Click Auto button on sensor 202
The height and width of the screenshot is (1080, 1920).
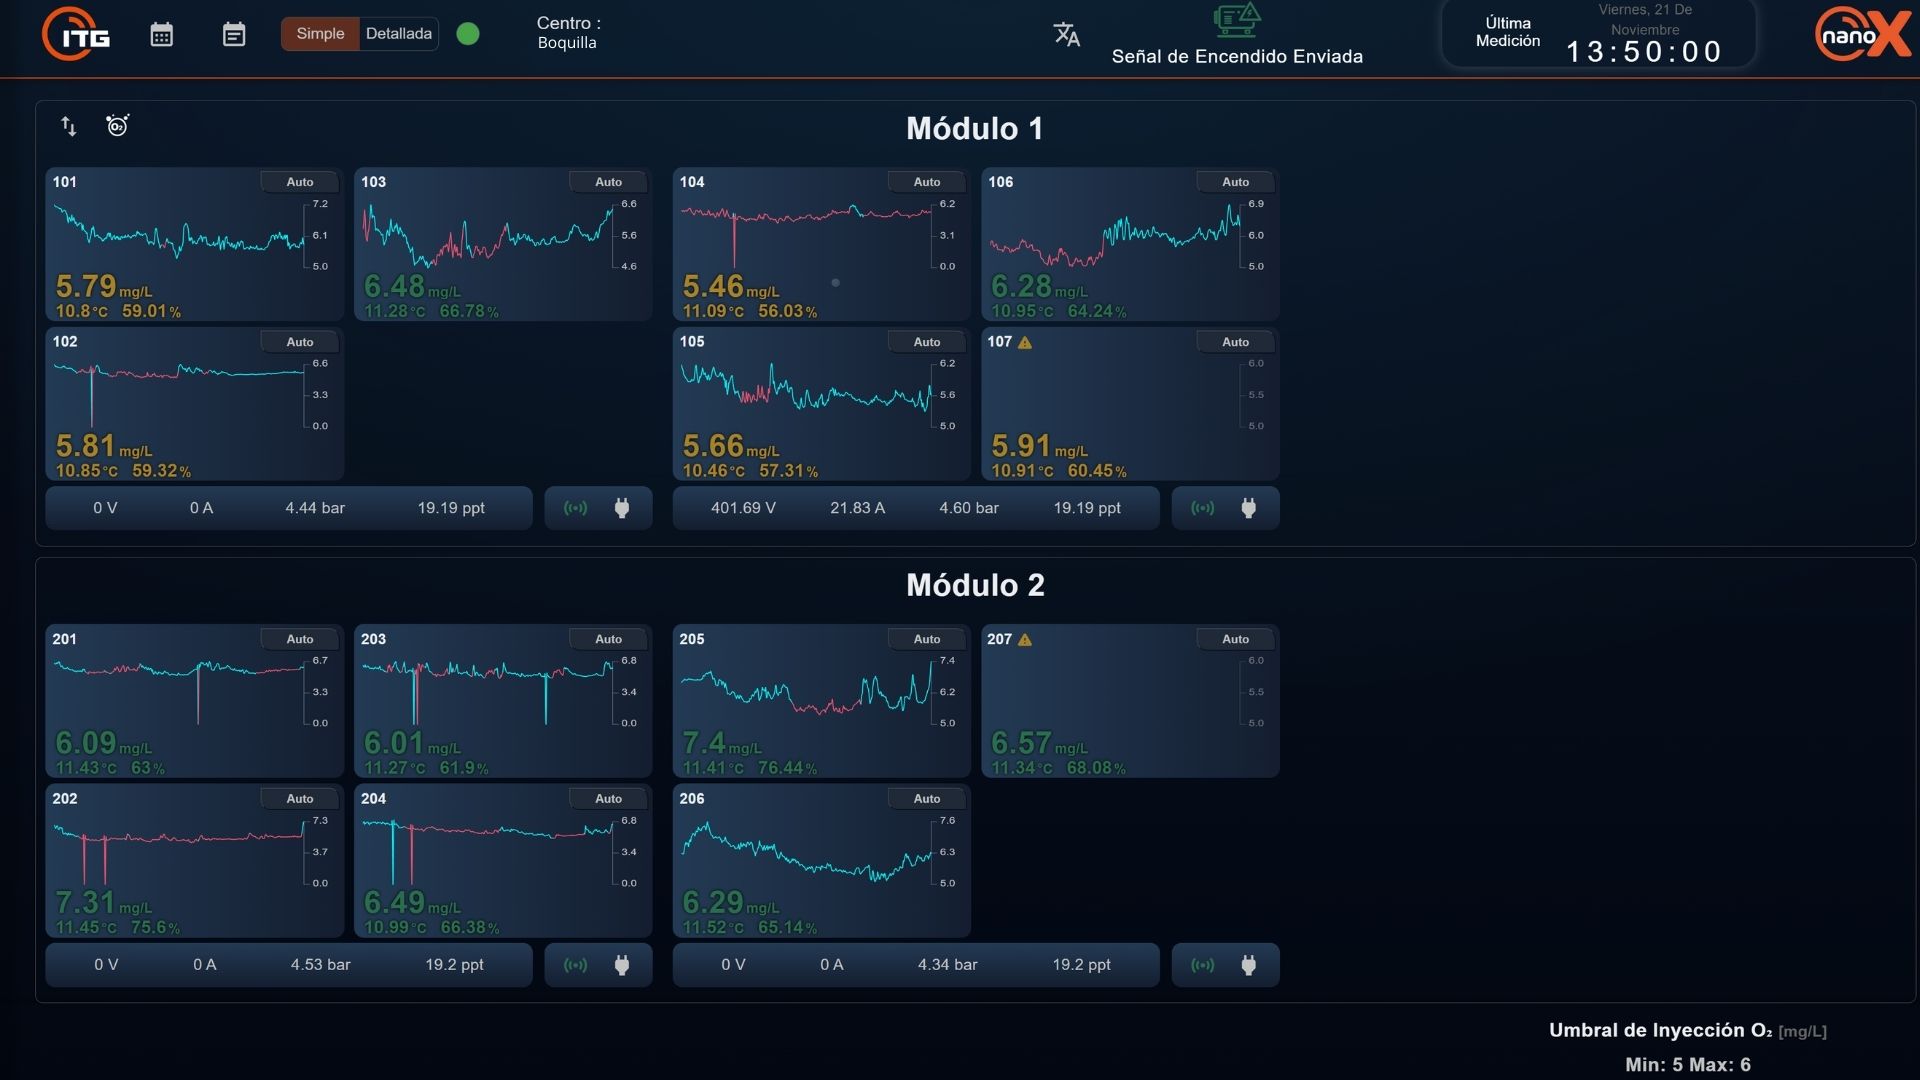pyautogui.click(x=300, y=799)
